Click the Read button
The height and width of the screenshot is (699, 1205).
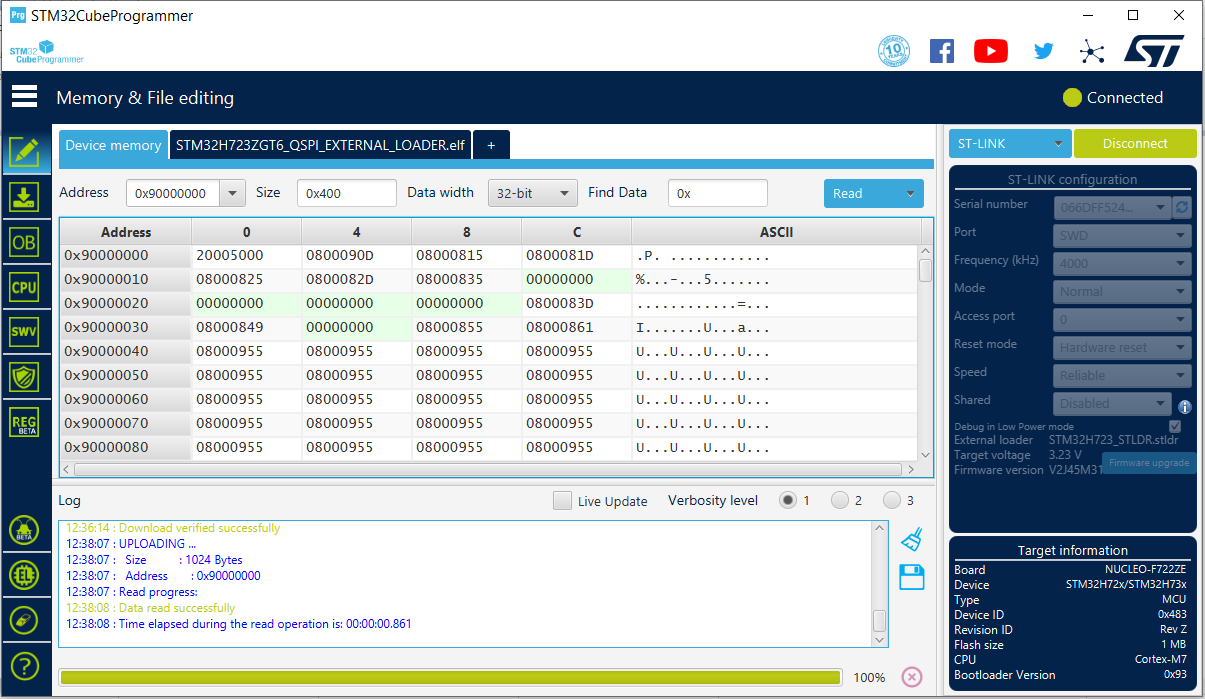pyautogui.click(x=860, y=193)
